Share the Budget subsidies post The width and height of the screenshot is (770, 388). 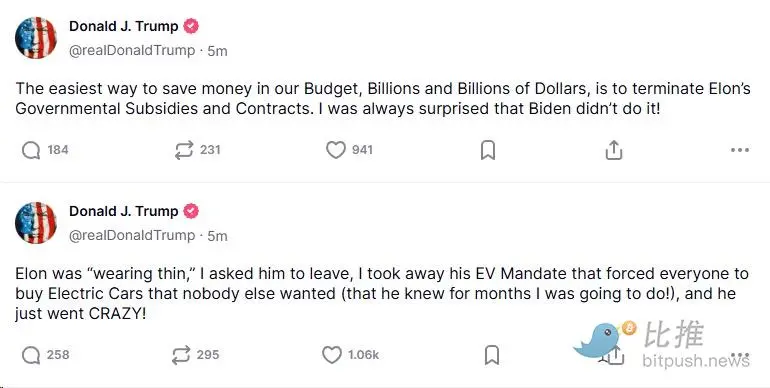point(614,150)
